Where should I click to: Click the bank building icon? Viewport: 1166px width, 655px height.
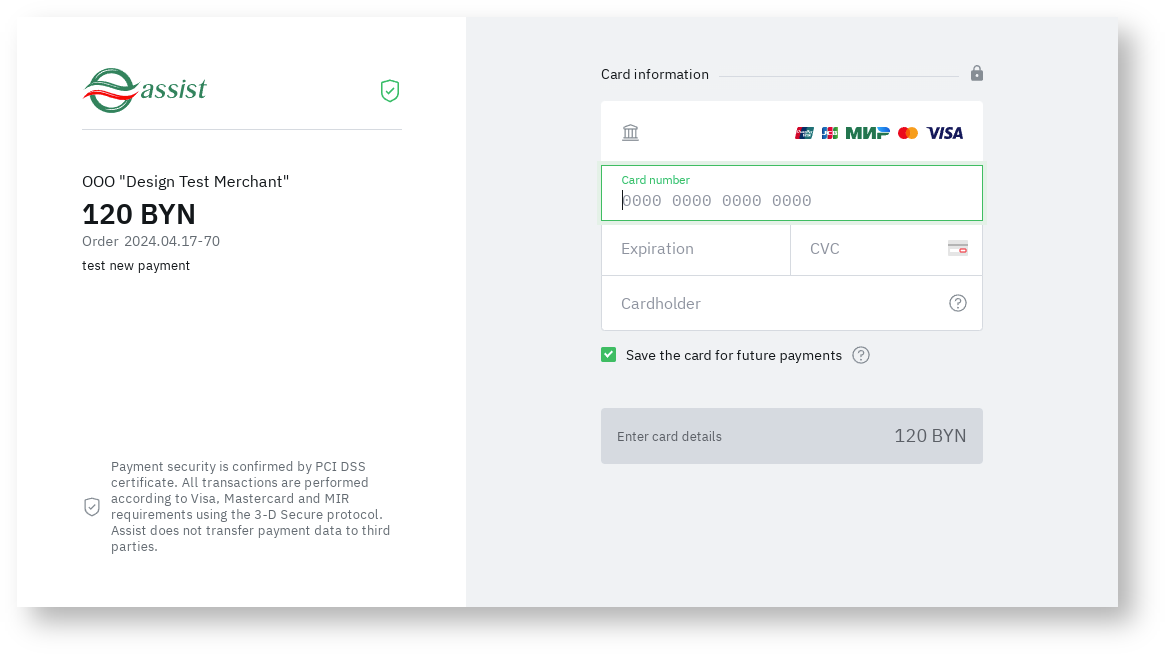click(630, 133)
